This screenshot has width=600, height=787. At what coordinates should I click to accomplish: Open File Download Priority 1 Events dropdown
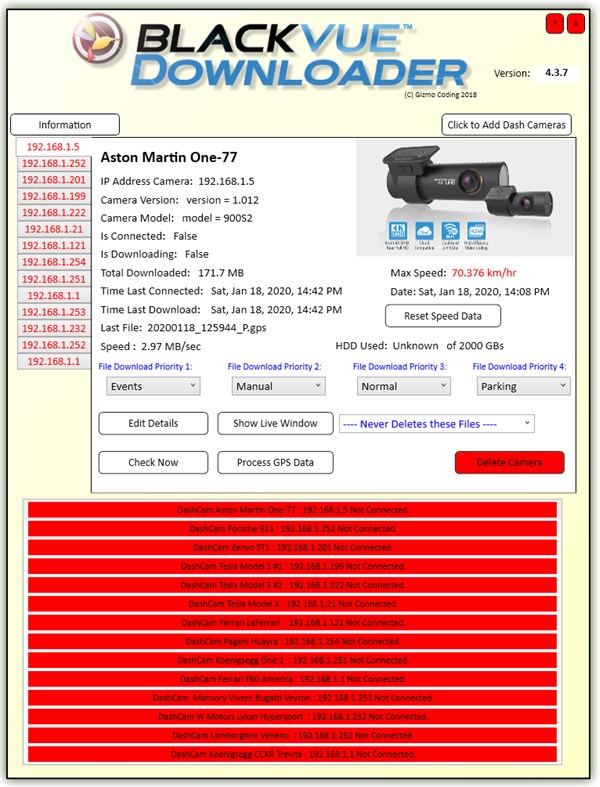[x=153, y=386]
